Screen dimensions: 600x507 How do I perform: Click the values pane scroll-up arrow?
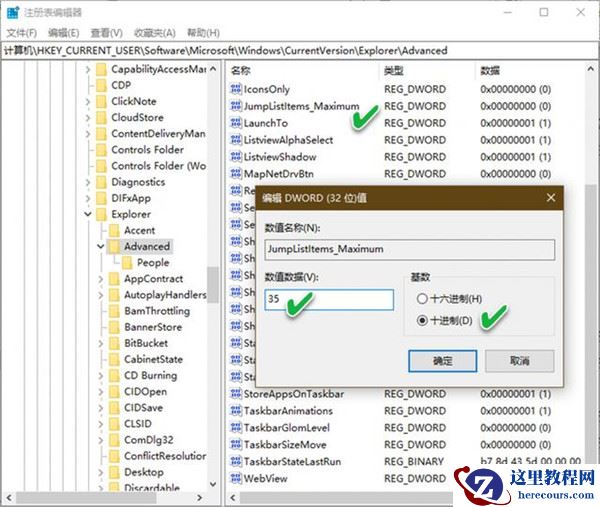(x=591, y=69)
